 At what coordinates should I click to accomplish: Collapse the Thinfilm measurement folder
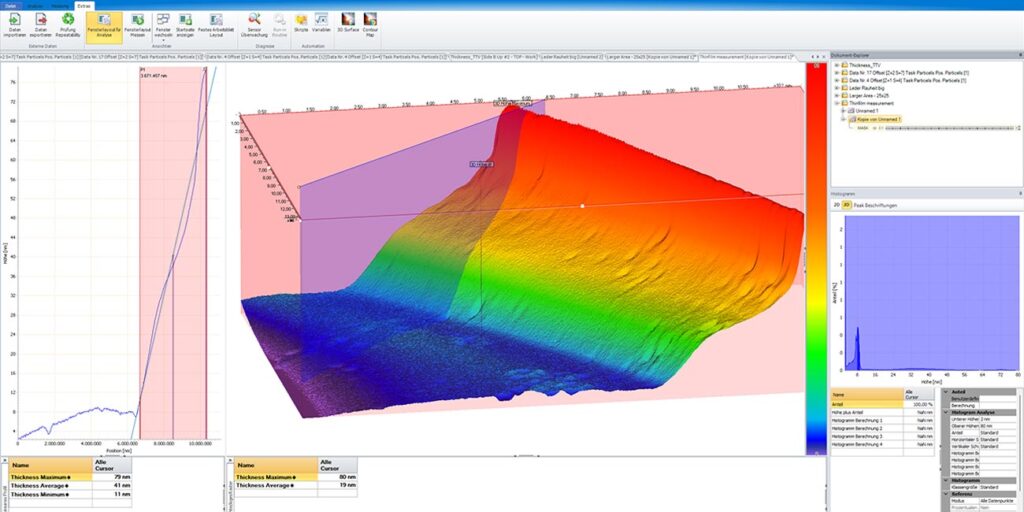[837, 103]
